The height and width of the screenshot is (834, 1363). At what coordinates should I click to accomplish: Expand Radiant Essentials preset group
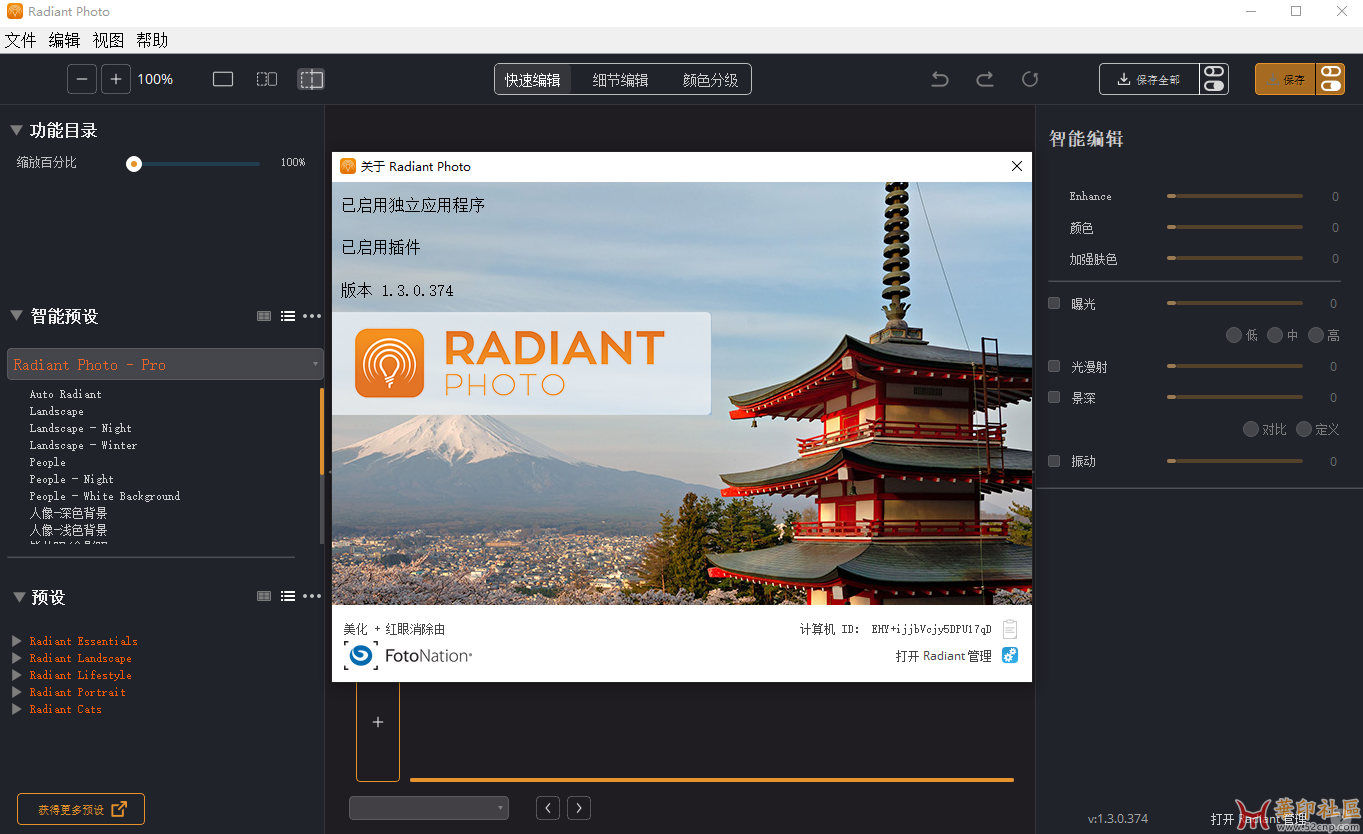pyautogui.click(x=16, y=641)
